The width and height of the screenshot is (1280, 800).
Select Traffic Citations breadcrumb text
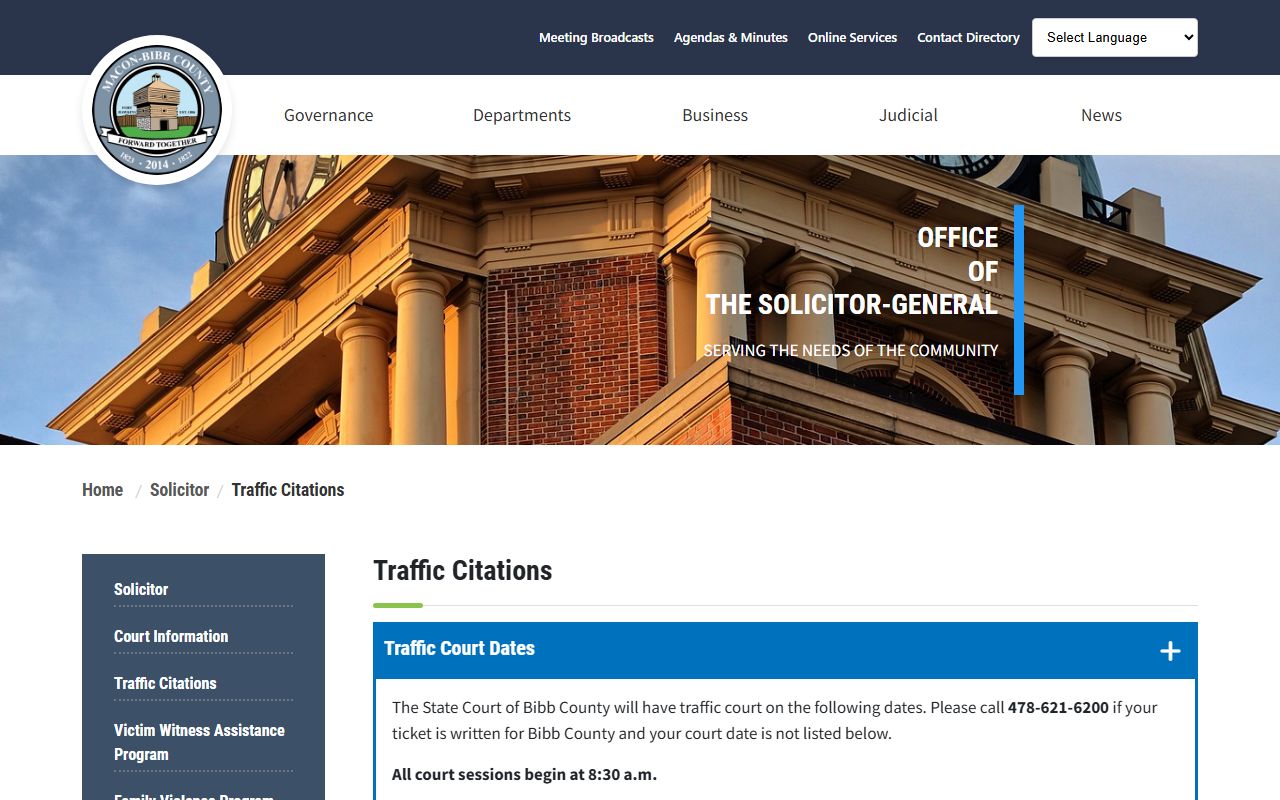pyautogui.click(x=288, y=490)
